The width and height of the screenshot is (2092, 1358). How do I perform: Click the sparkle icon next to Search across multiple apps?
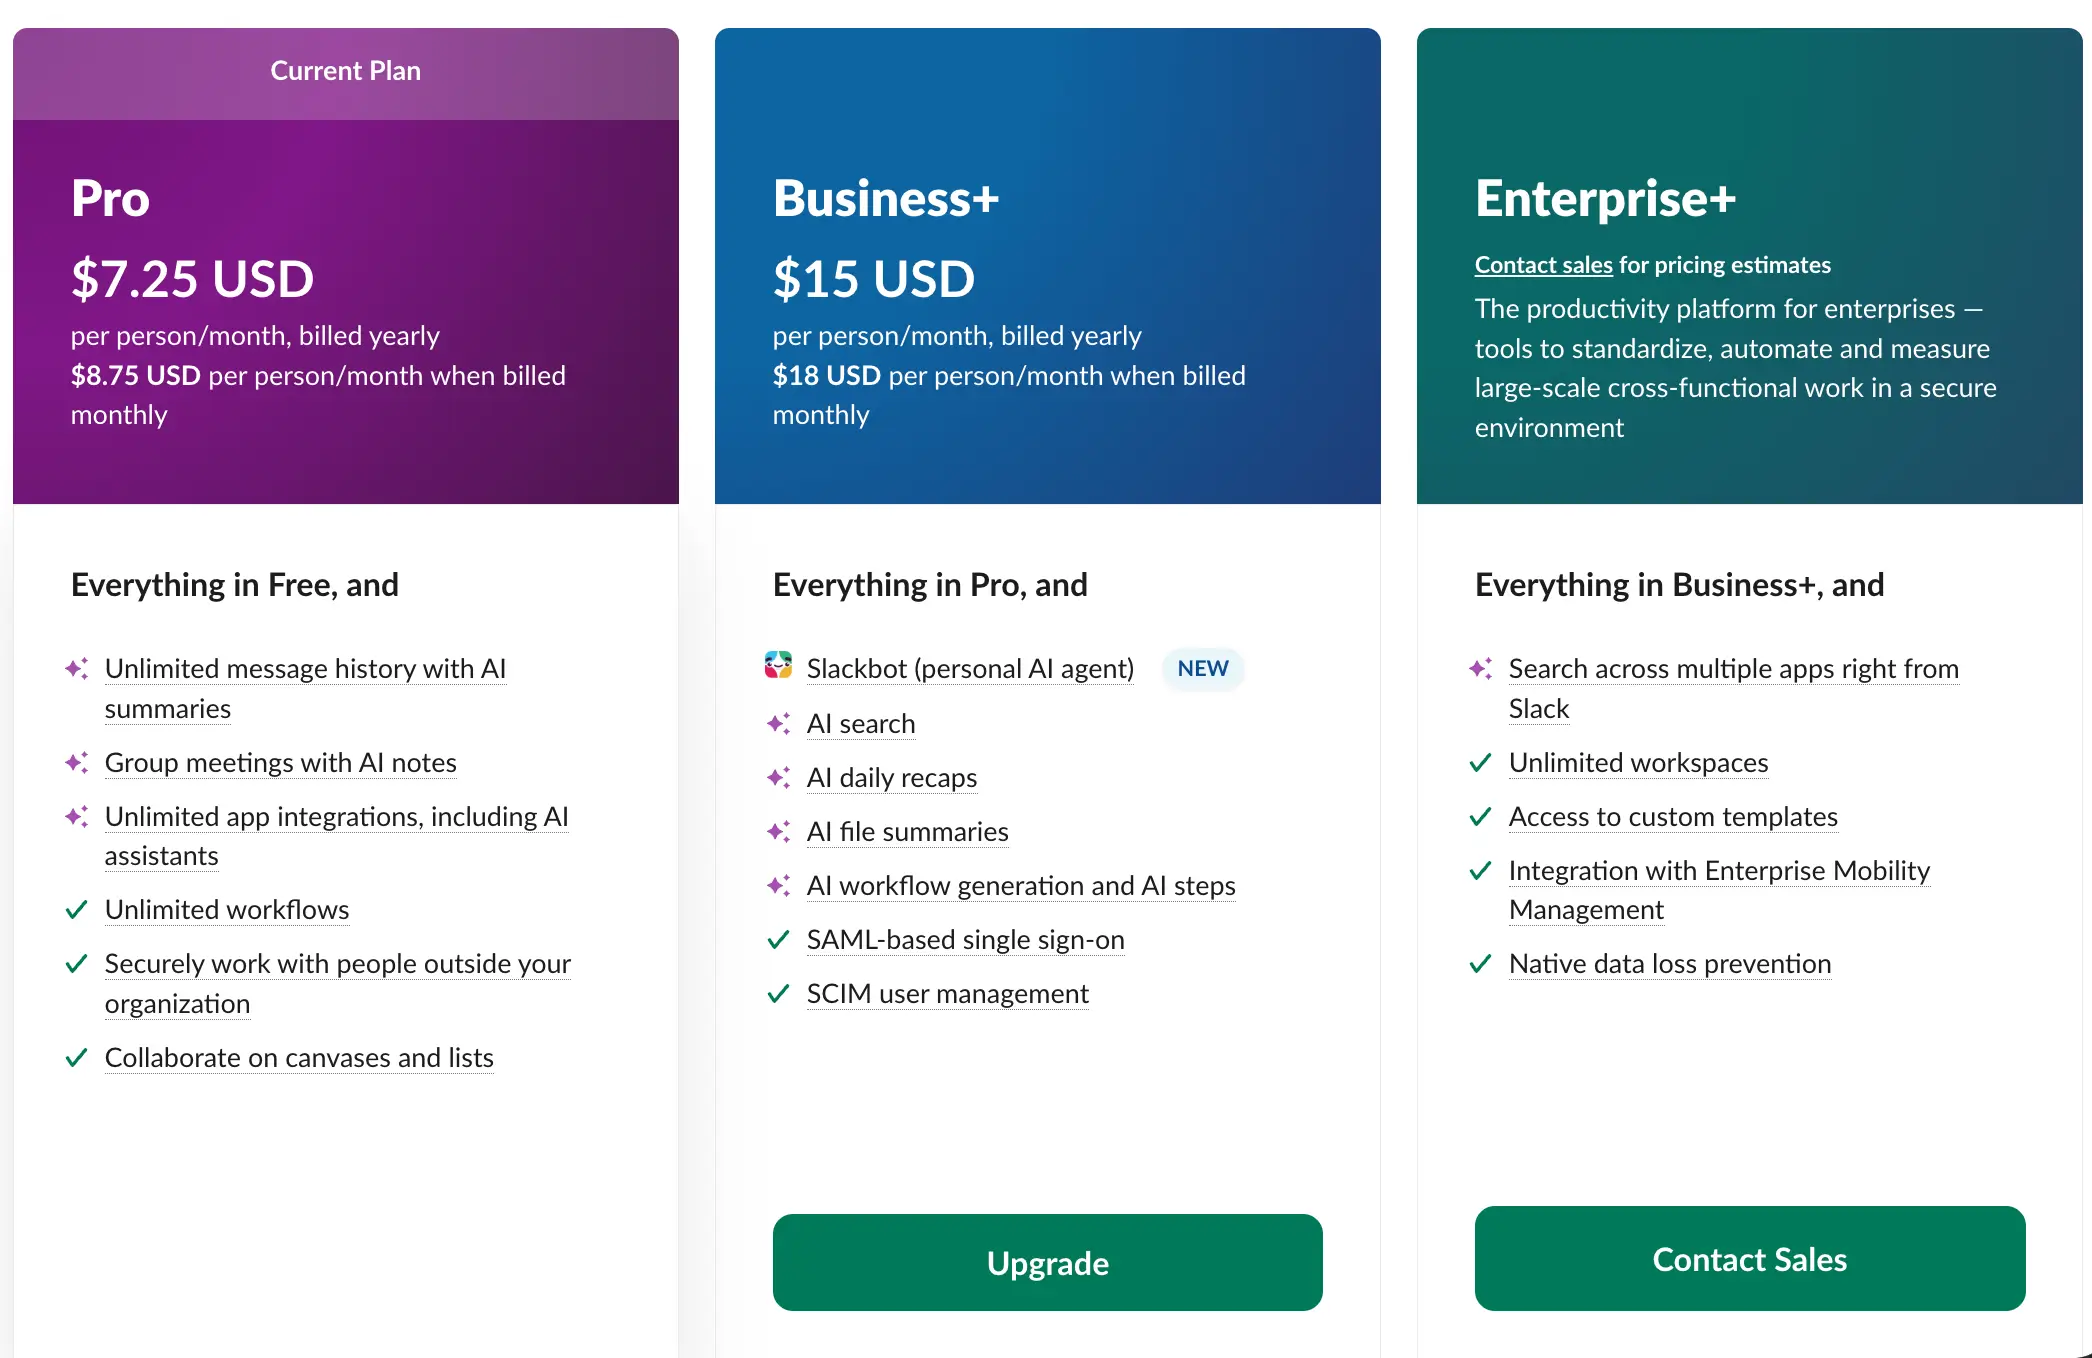(1481, 667)
